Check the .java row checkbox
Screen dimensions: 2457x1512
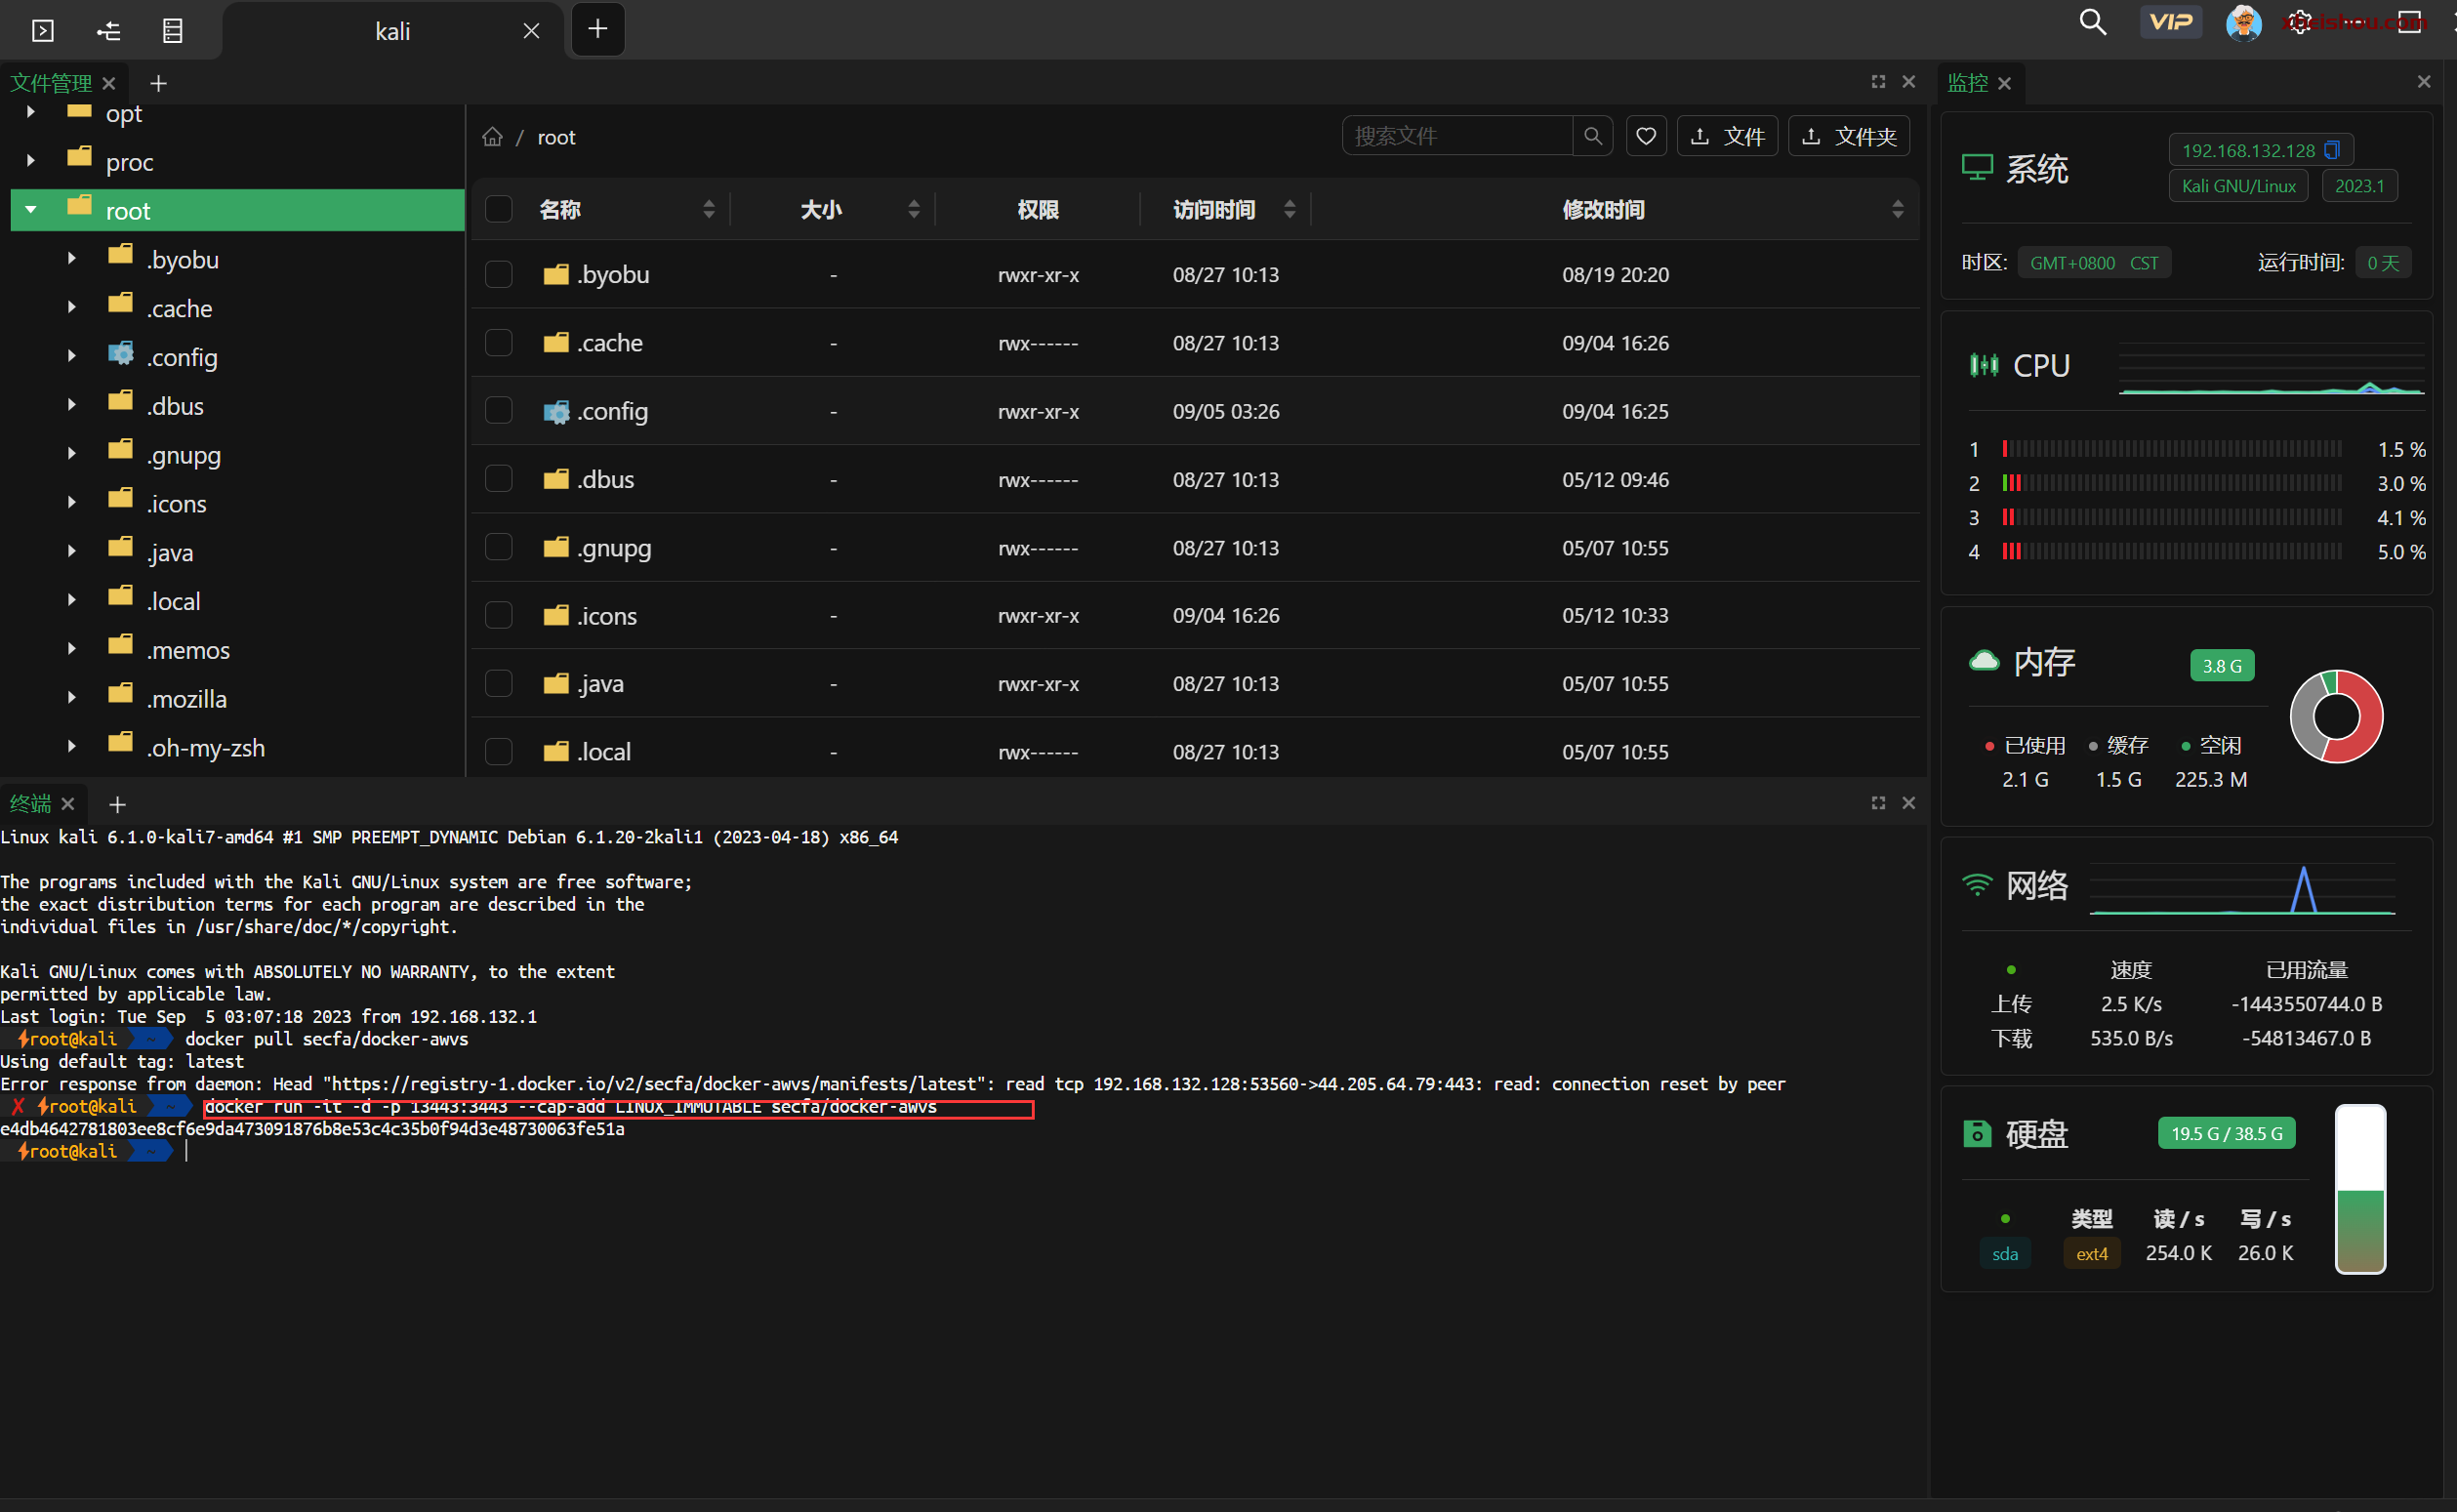point(498,683)
